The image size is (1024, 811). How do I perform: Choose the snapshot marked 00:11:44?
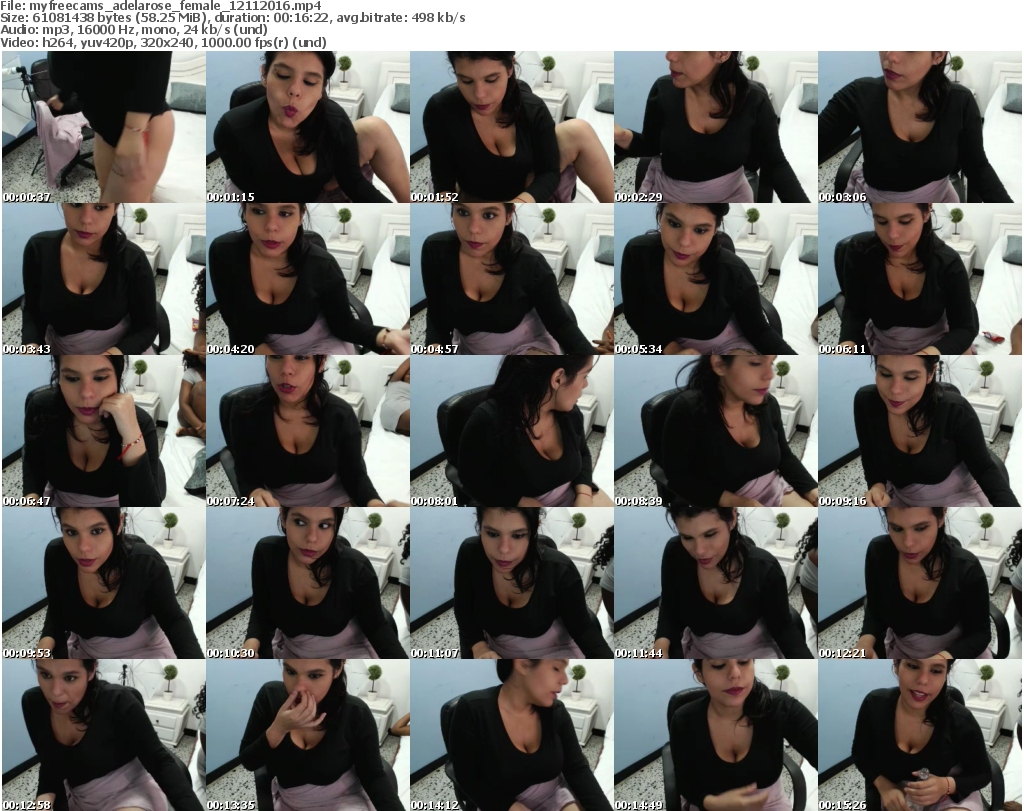(x=715, y=583)
